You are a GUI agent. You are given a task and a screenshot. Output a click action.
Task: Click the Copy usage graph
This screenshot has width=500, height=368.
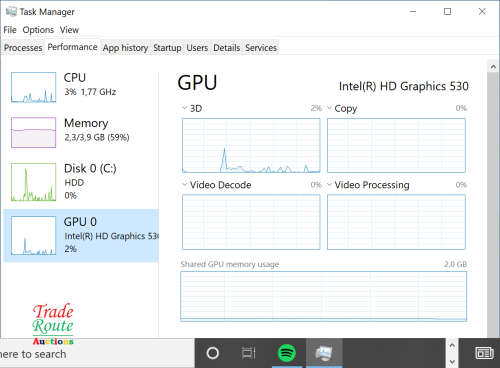coord(396,145)
